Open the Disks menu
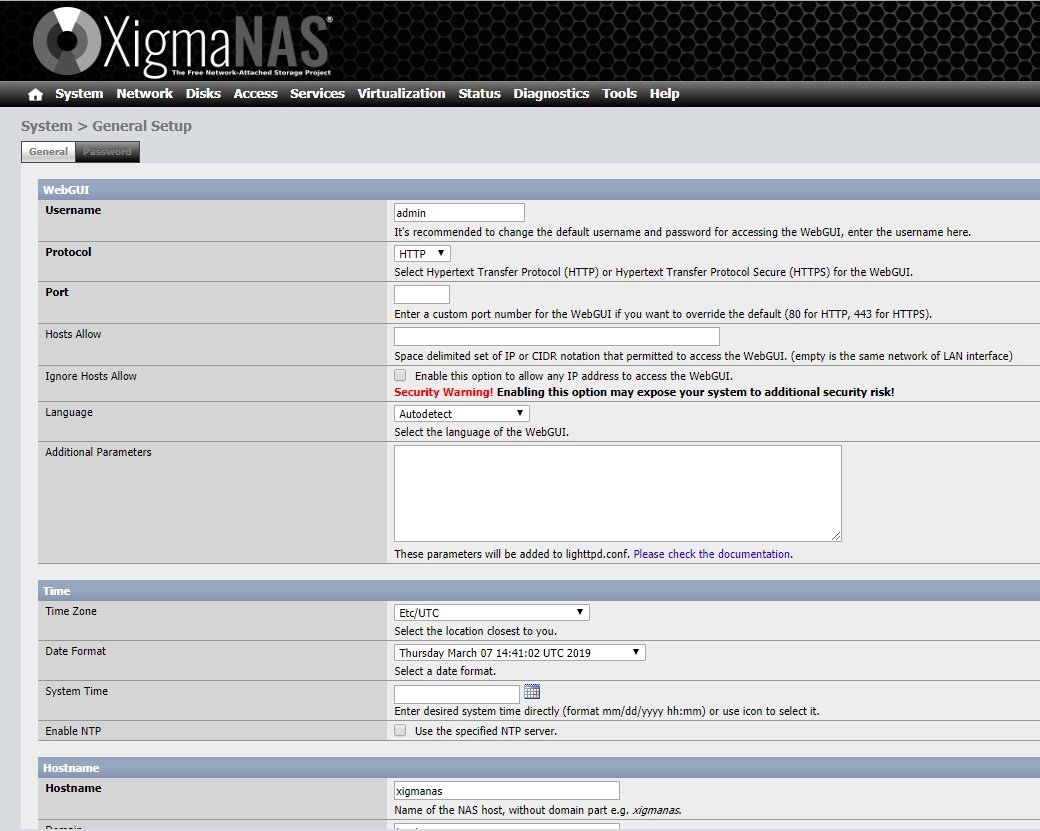The image size is (1040, 831). tap(203, 94)
